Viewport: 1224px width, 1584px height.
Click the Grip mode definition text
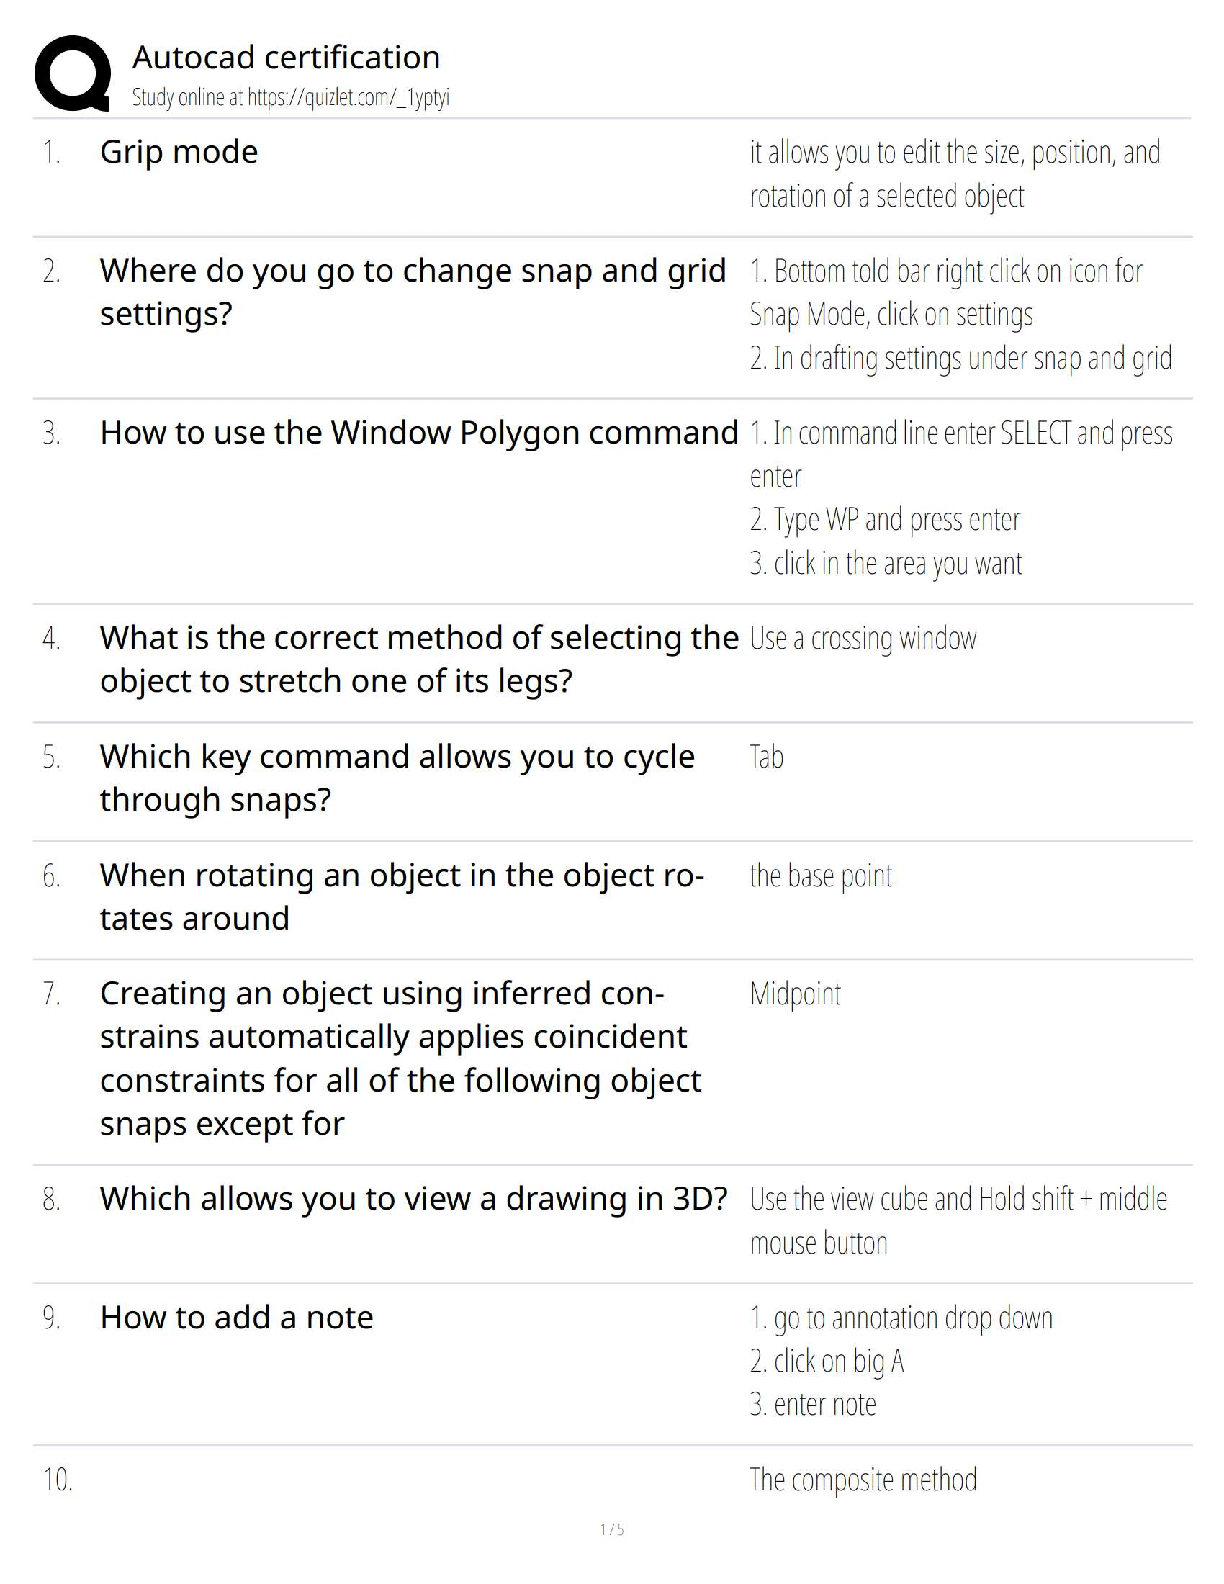click(954, 174)
